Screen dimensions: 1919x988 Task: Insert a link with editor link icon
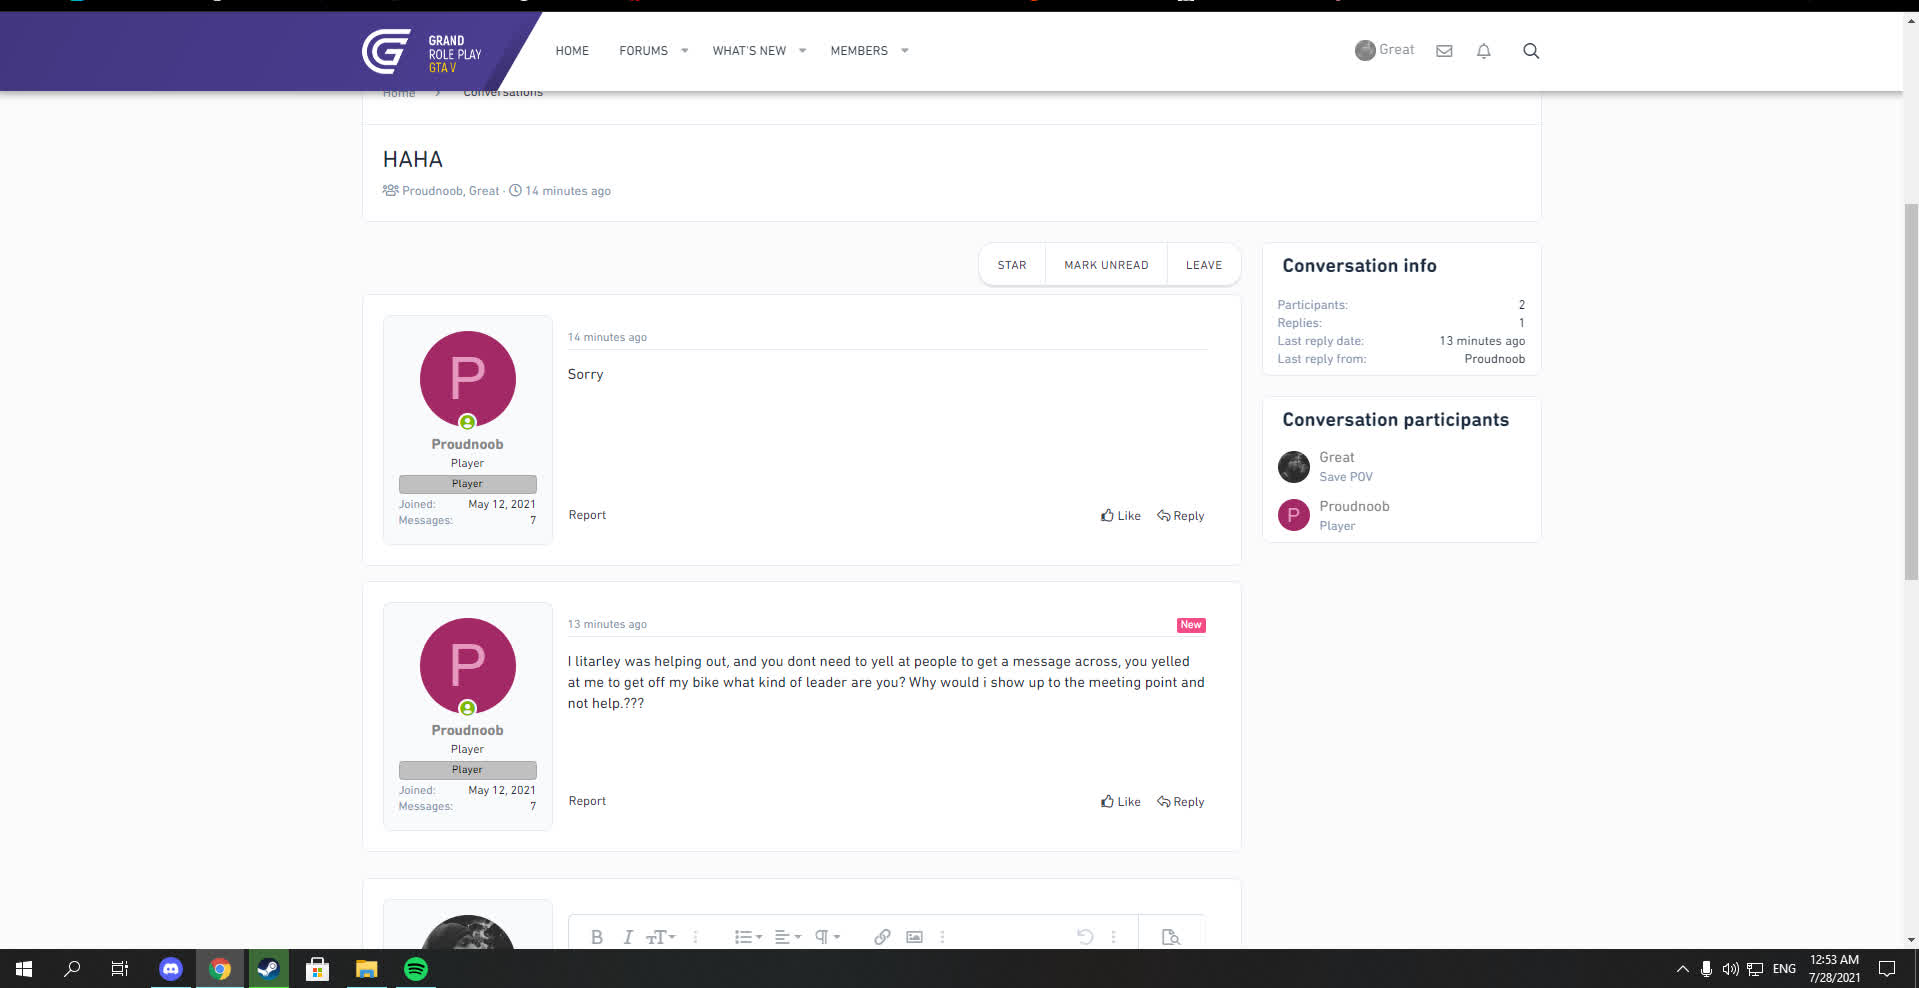pos(882,937)
